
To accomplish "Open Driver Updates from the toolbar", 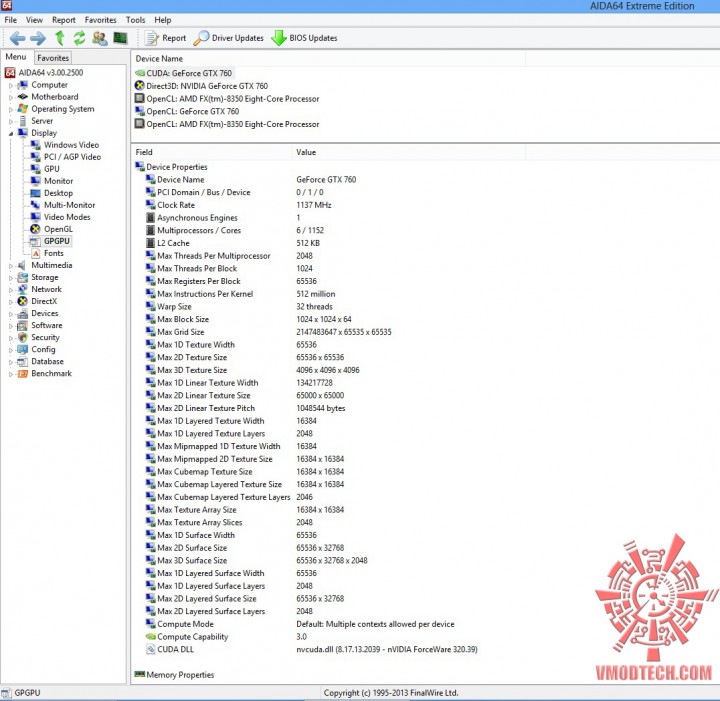I will [x=229, y=38].
